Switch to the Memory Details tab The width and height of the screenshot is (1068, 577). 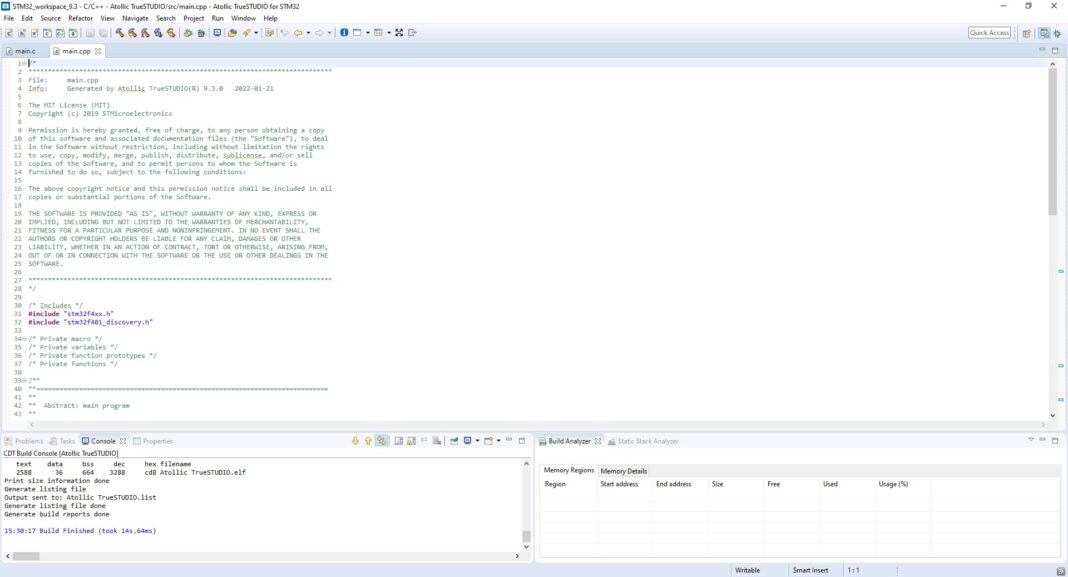click(623, 470)
